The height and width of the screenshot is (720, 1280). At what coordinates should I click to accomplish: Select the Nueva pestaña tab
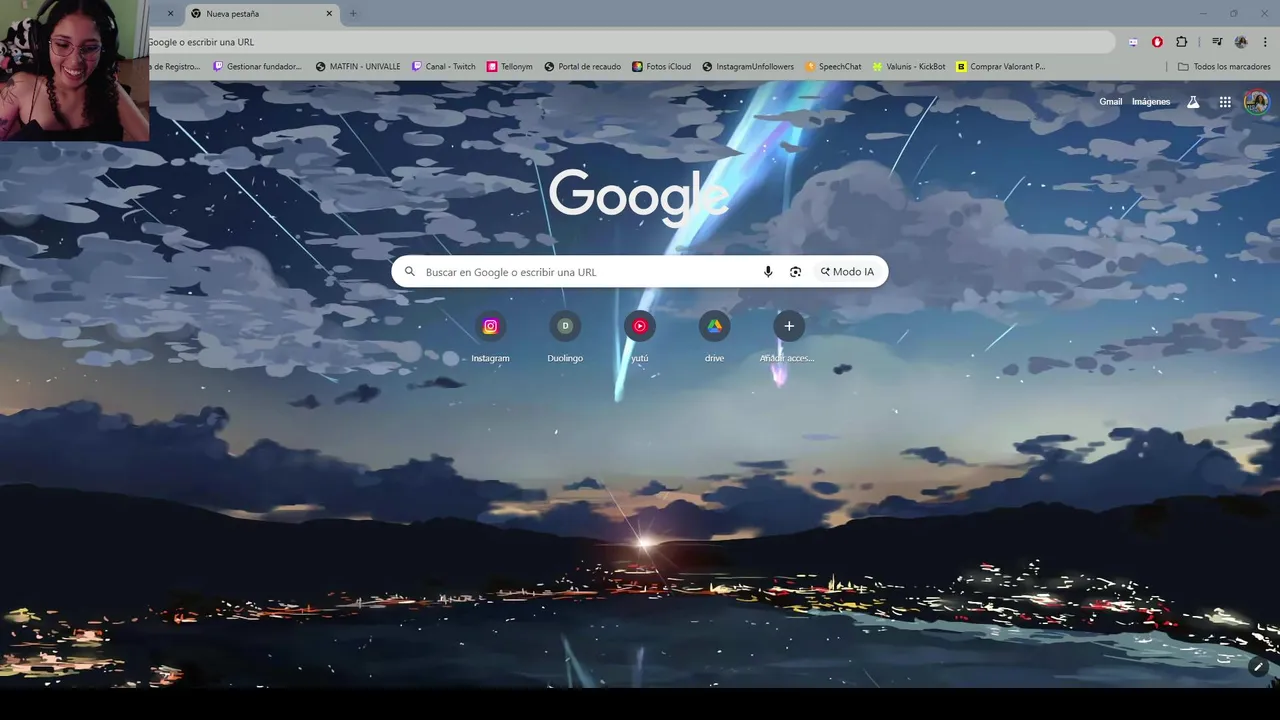pyautogui.click(x=262, y=14)
